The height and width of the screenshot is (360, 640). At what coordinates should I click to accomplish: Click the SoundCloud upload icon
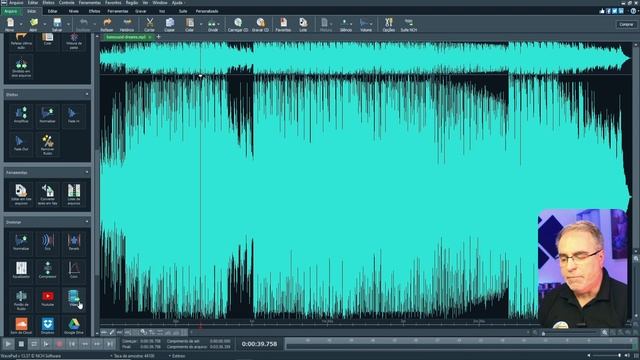pos(21,326)
